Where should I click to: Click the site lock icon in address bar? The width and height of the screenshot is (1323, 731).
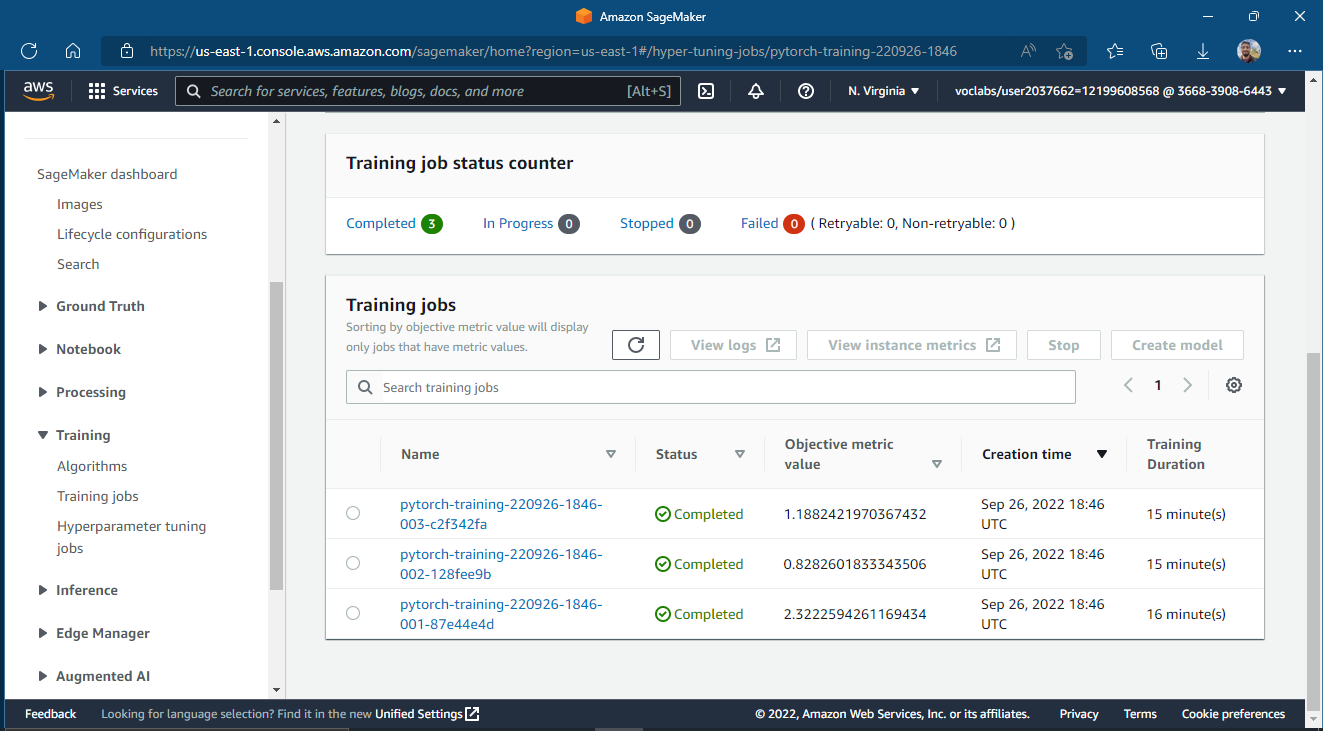click(x=126, y=51)
